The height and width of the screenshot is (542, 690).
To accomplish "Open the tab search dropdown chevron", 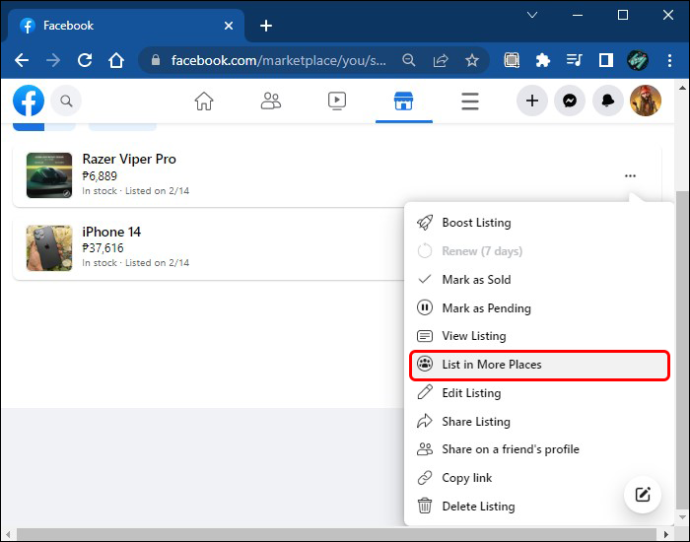I will pyautogui.click(x=532, y=15).
